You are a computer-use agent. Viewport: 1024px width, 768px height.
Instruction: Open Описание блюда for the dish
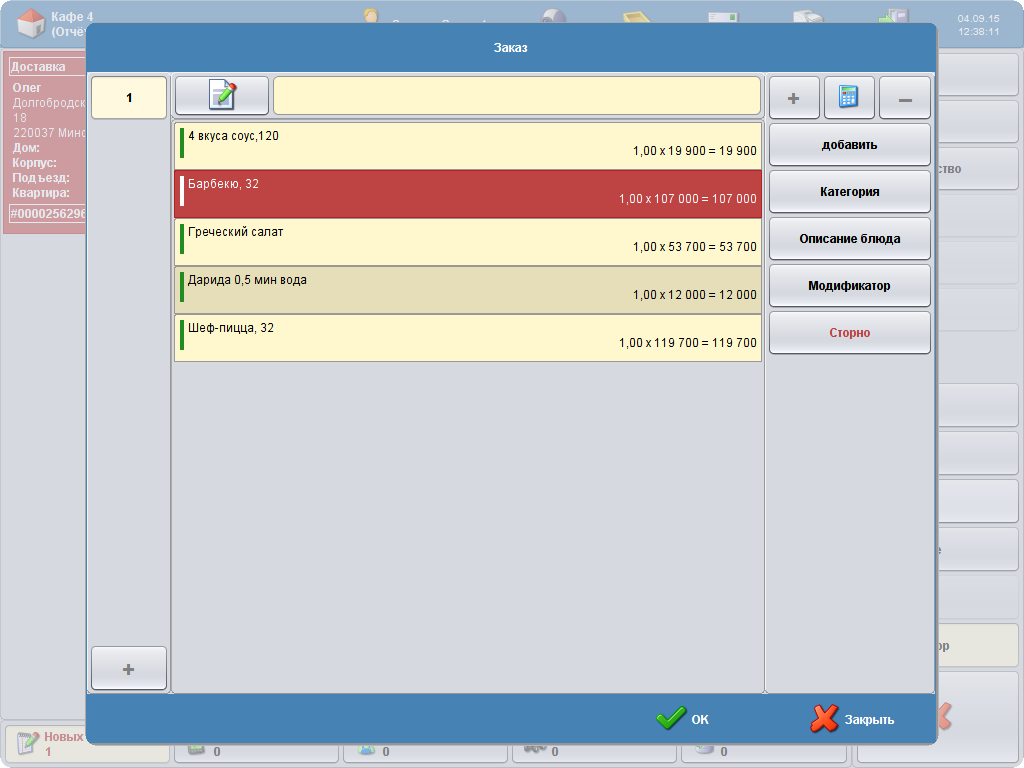(849, 238)
